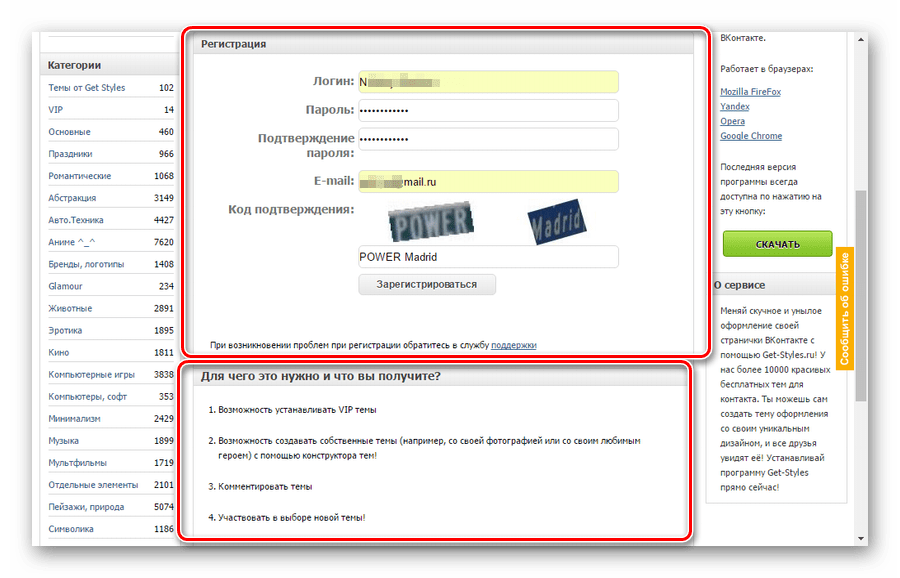
Task: Open the Отдельные элементы category
Action: 93,485
